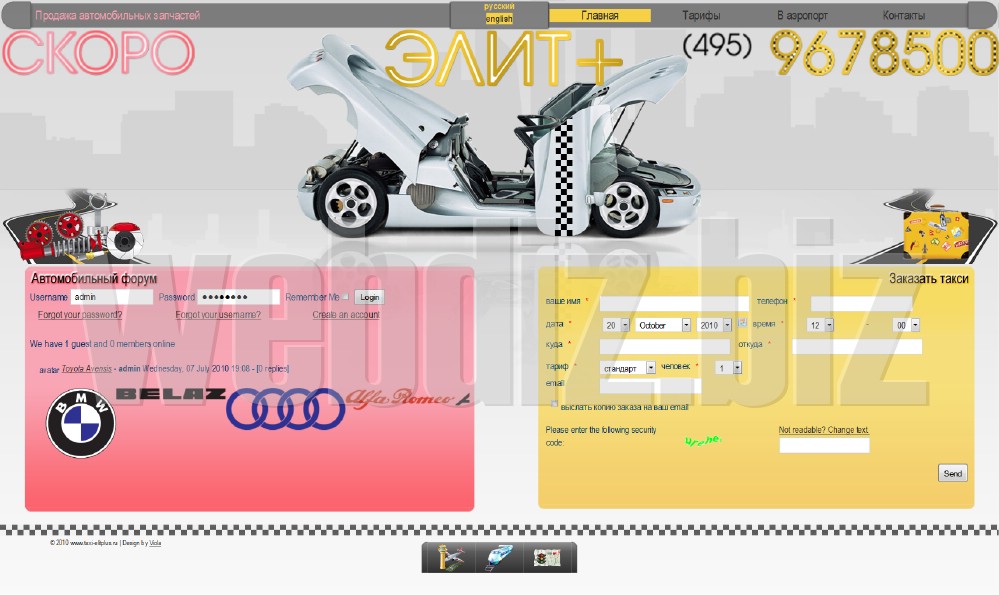Click the BMW logo
Screen dimensions: 999x595
tap(80, 423)
